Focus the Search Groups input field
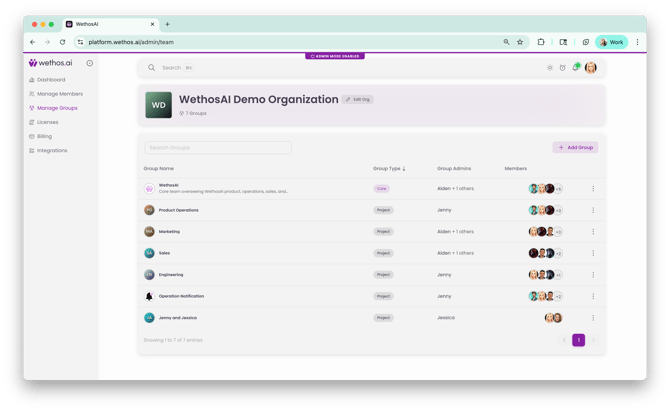The width and height of the screenshot is (670, 411). (x=218, y=147)
